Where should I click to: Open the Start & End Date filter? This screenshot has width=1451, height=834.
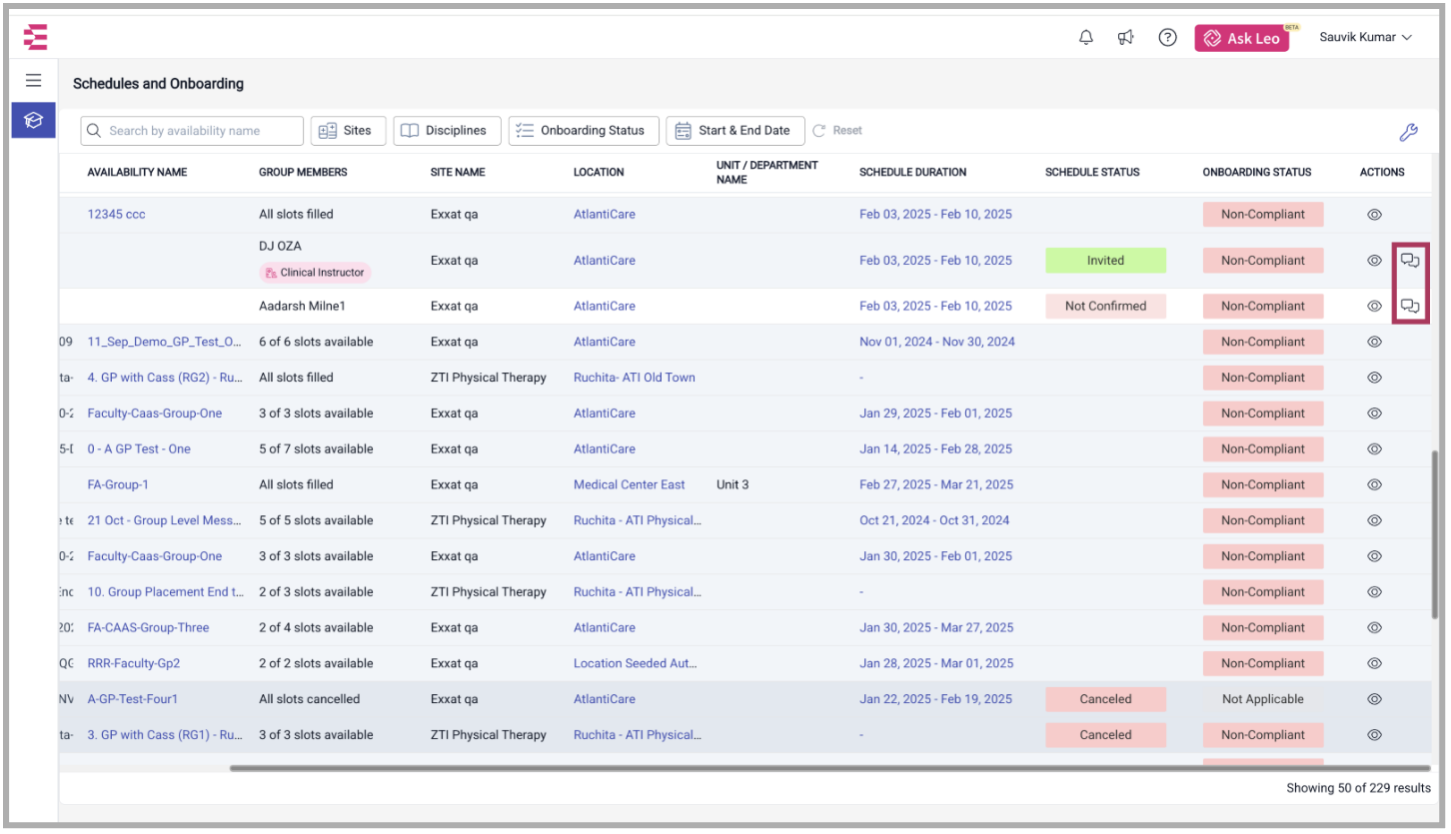pyautogui.click(x=734, y=131)
